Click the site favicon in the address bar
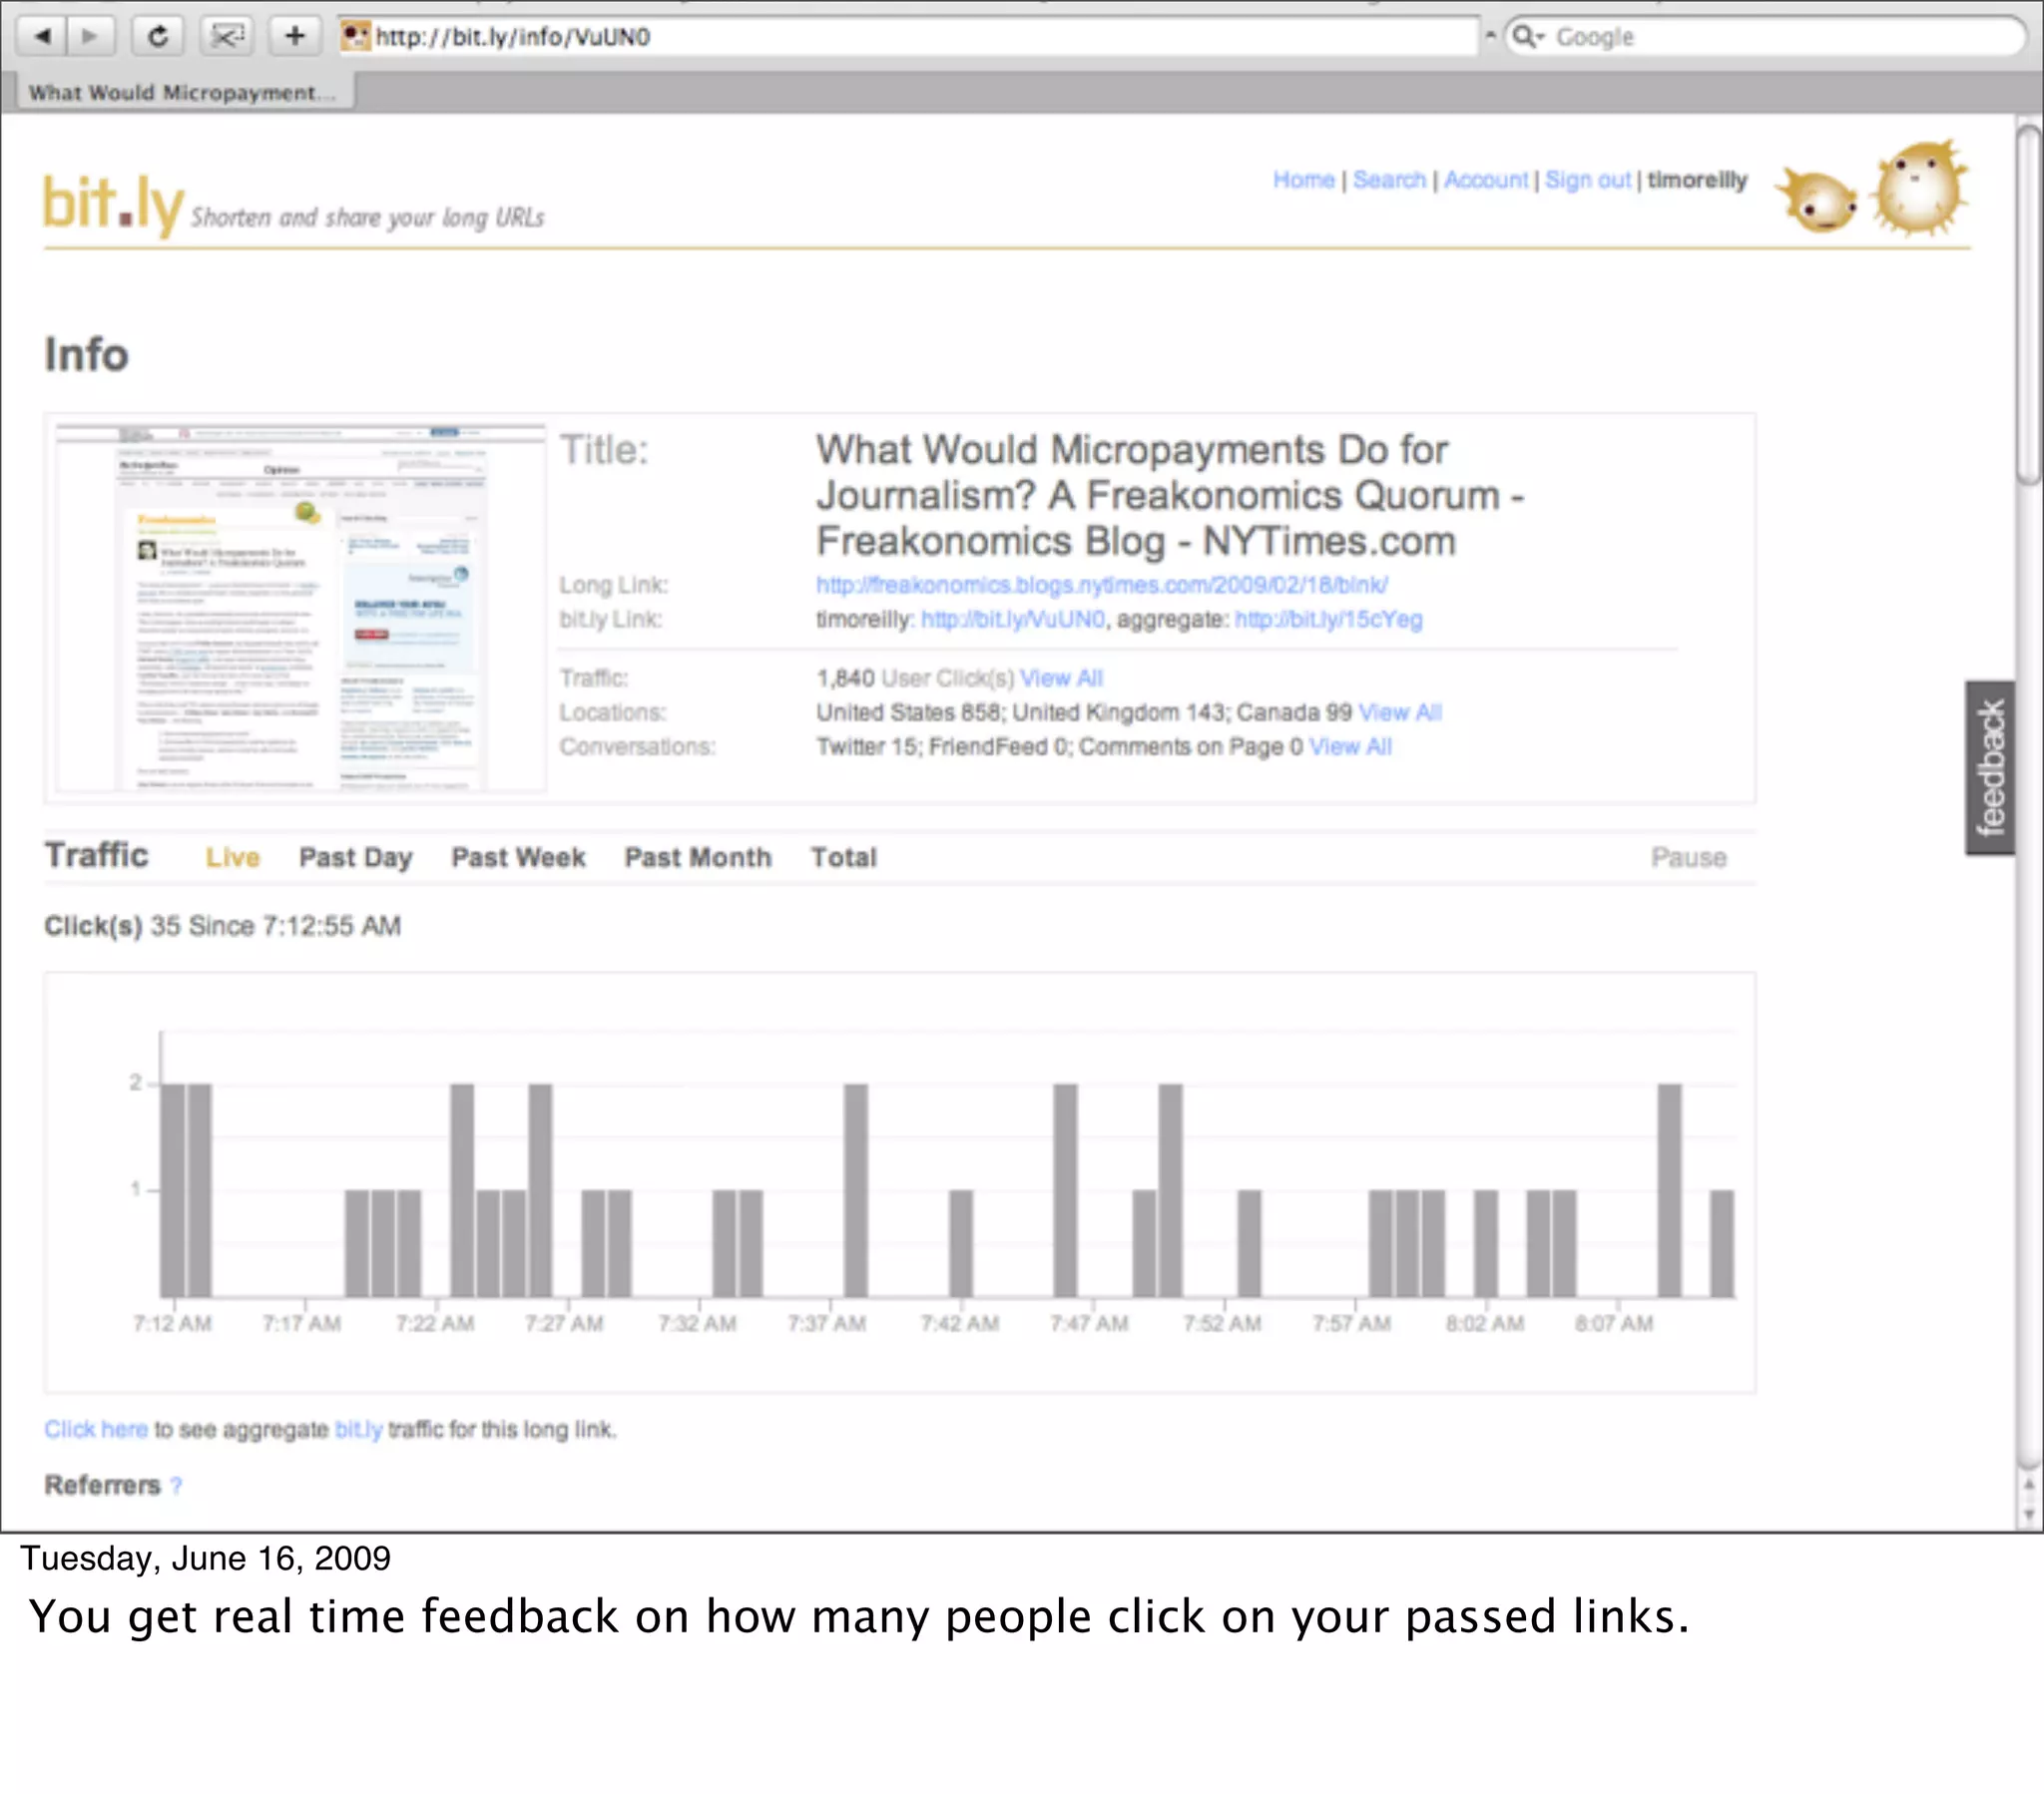The height and width of the screenshot is (1794, 2044). [x=355, y=37]
